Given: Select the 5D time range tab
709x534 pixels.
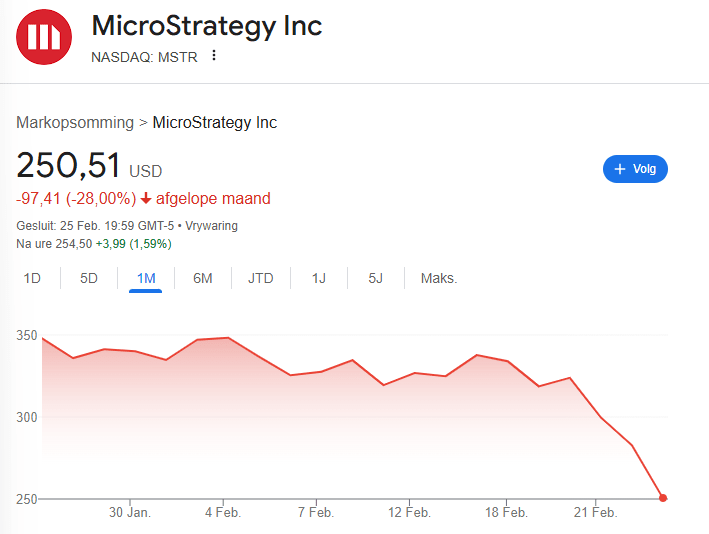Looking at the screenshot, I should point(89,278).
